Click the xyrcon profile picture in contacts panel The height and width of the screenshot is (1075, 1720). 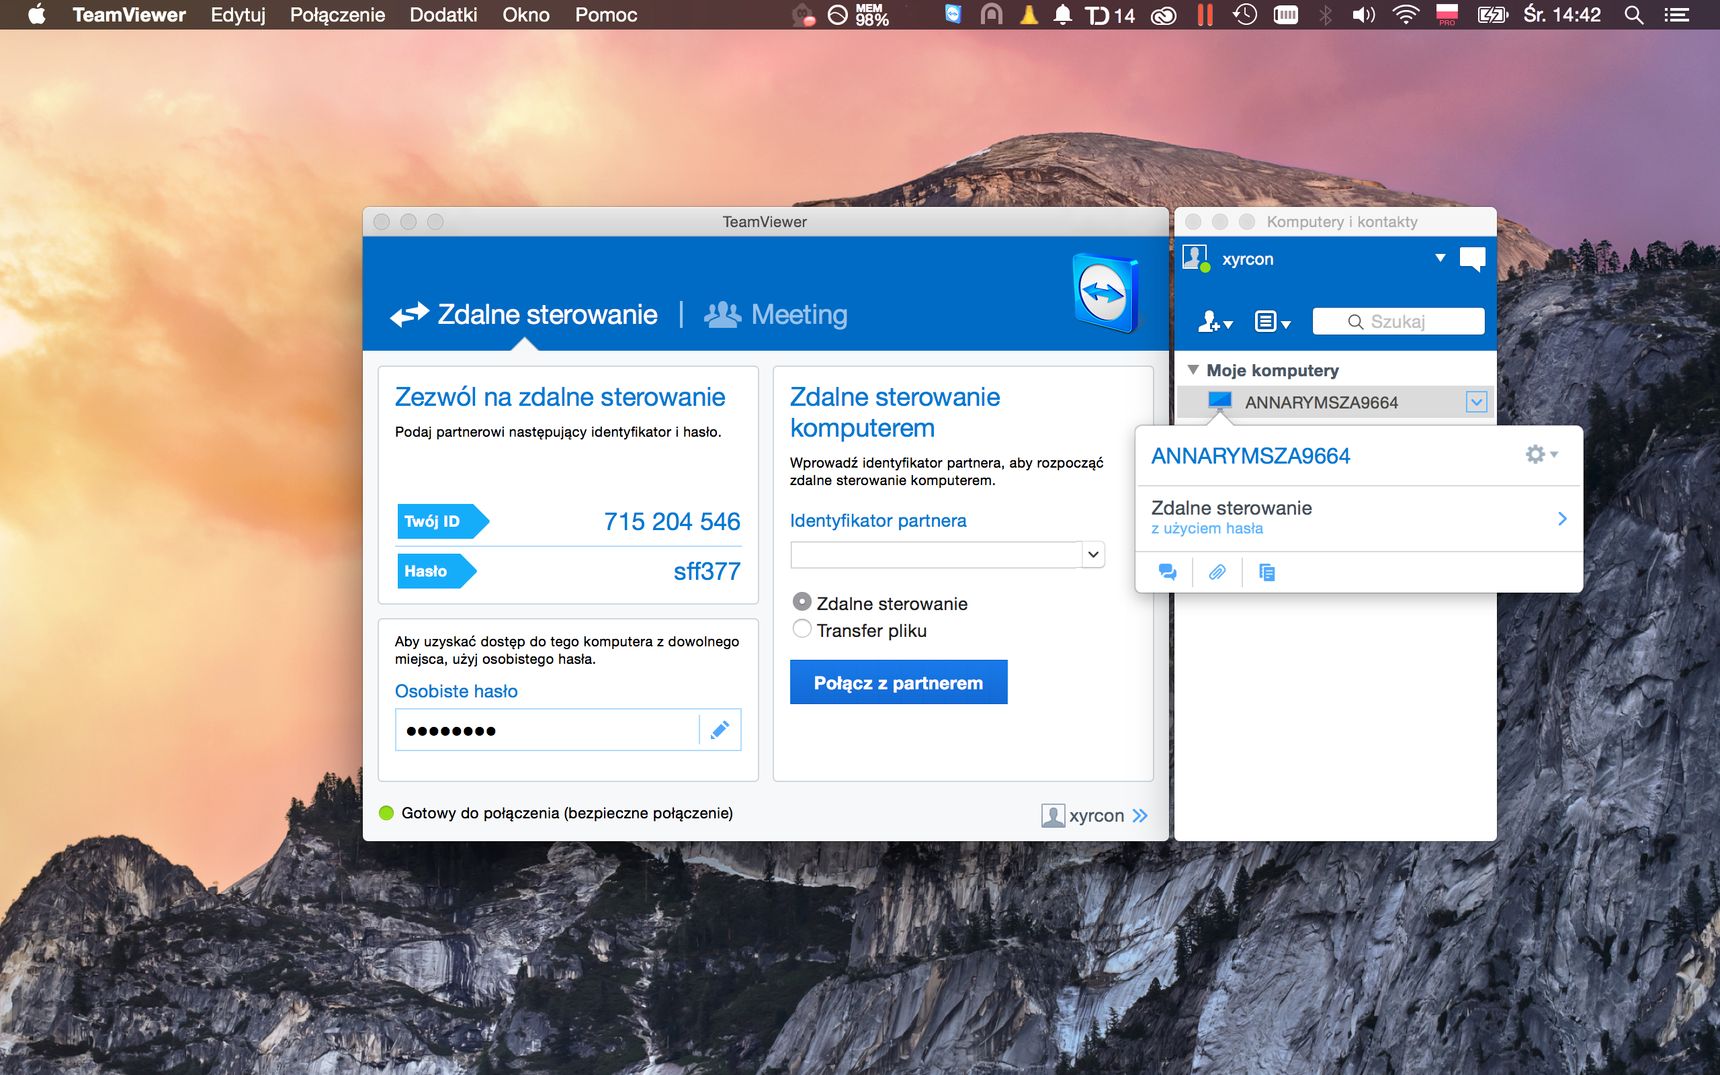click(1196, 258)
